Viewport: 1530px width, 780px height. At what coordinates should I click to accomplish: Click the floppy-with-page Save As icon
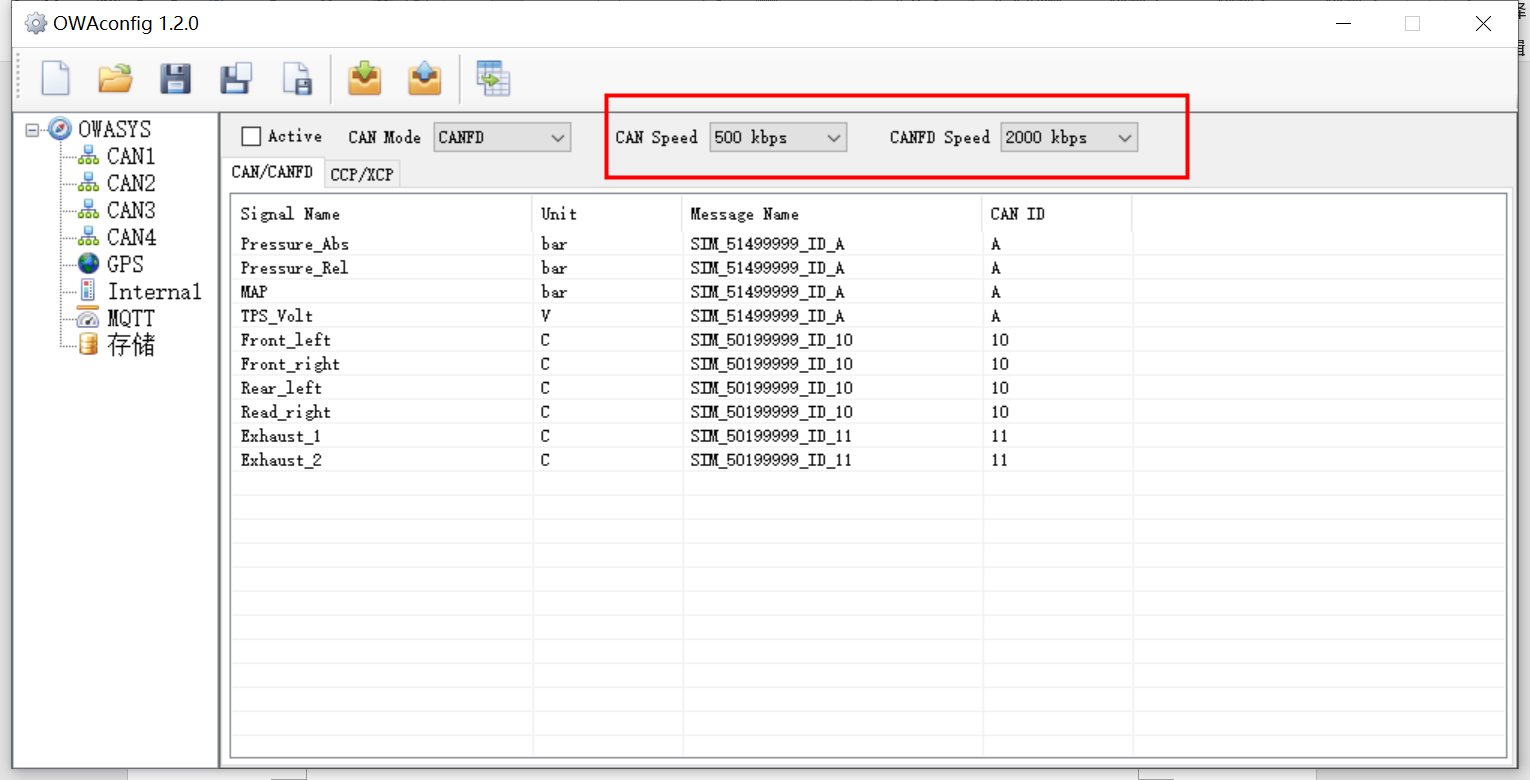(x=236, y=78)
